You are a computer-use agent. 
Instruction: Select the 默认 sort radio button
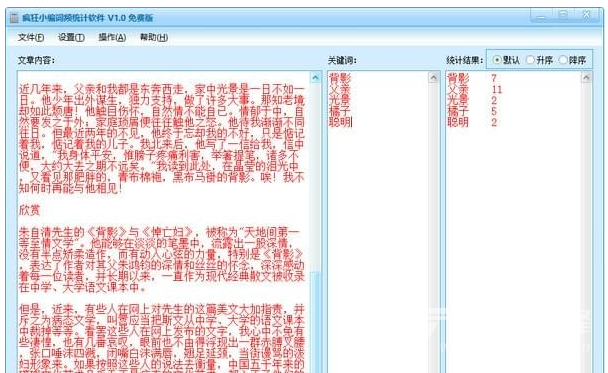click(506, 60)
